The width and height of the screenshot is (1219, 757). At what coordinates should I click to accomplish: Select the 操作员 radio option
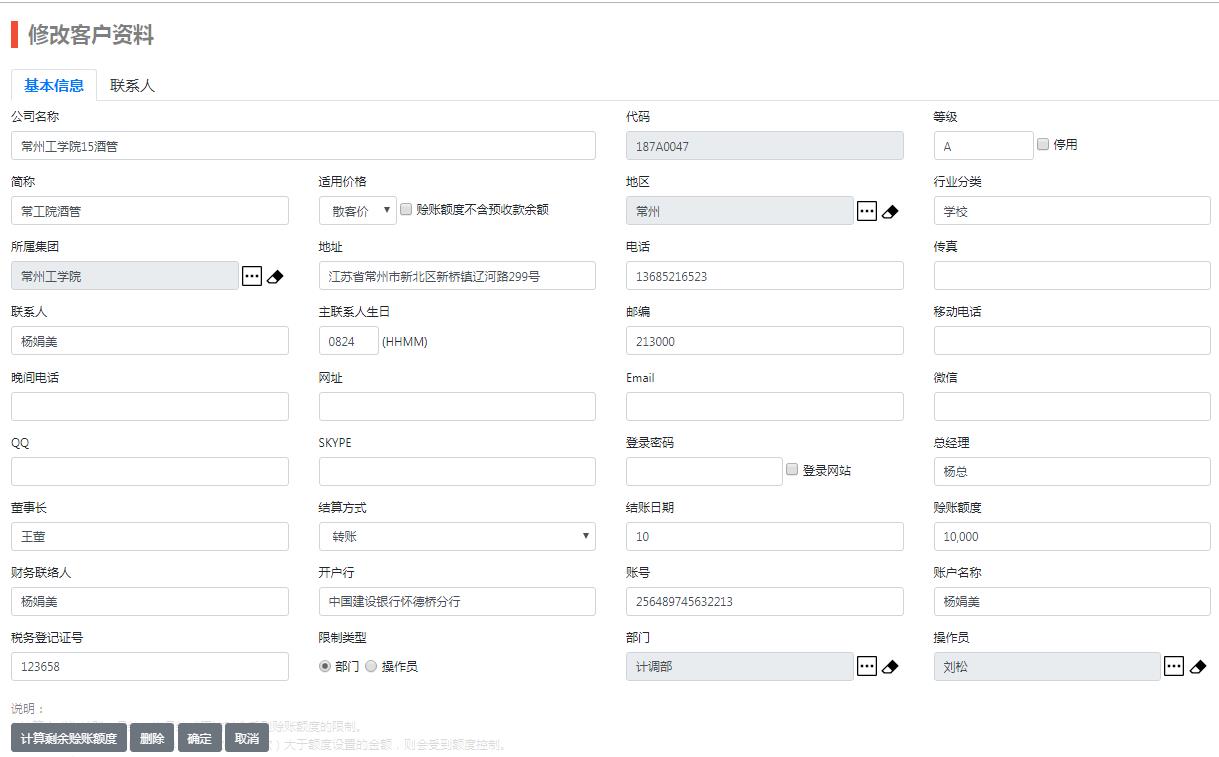pos(371,666)
